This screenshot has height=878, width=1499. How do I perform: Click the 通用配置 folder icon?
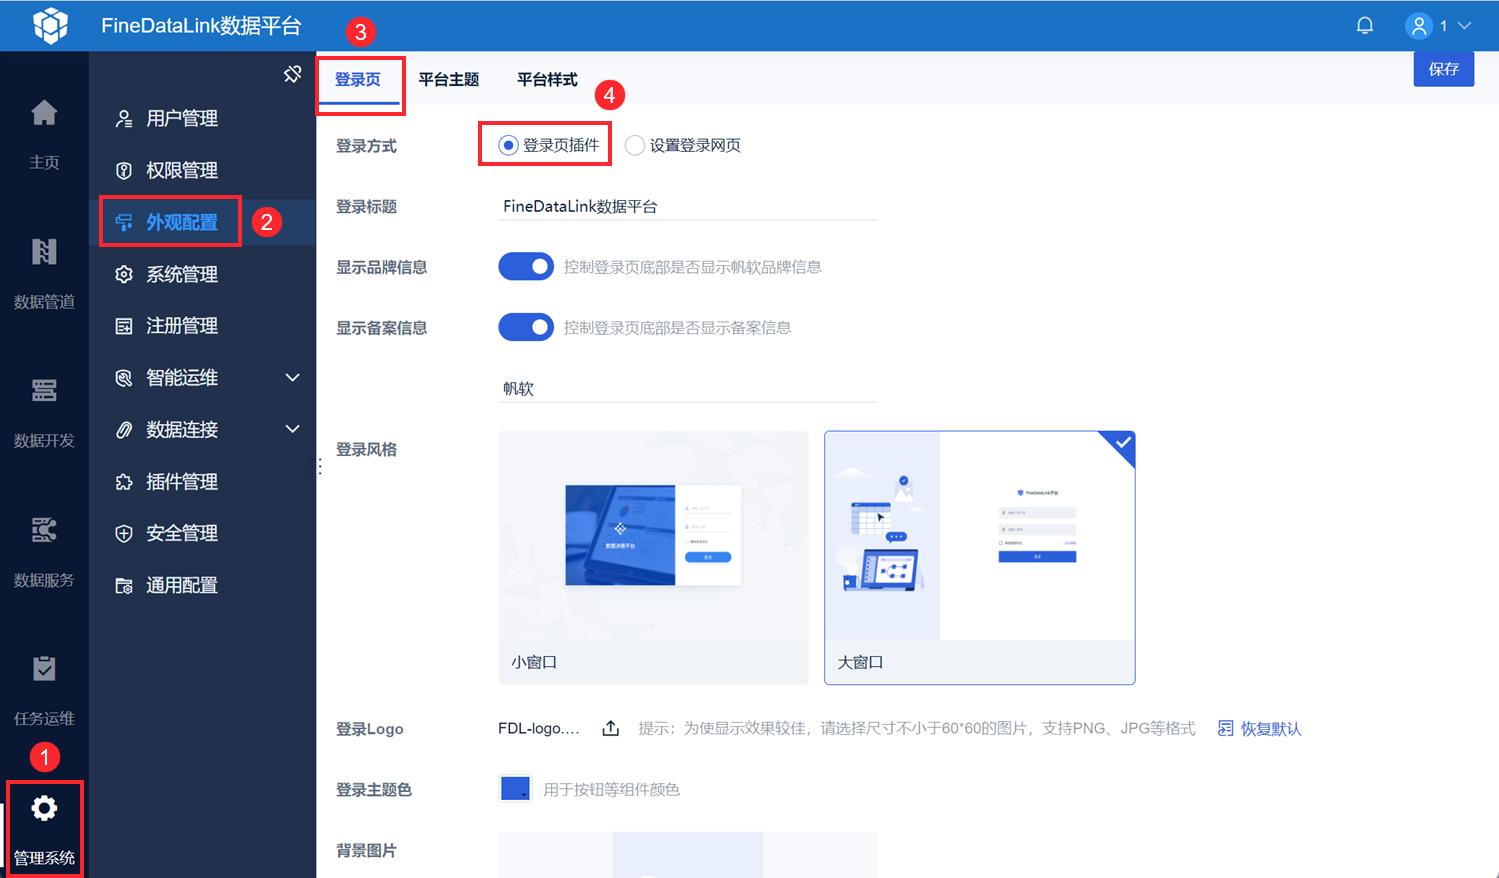click(124, 586)
